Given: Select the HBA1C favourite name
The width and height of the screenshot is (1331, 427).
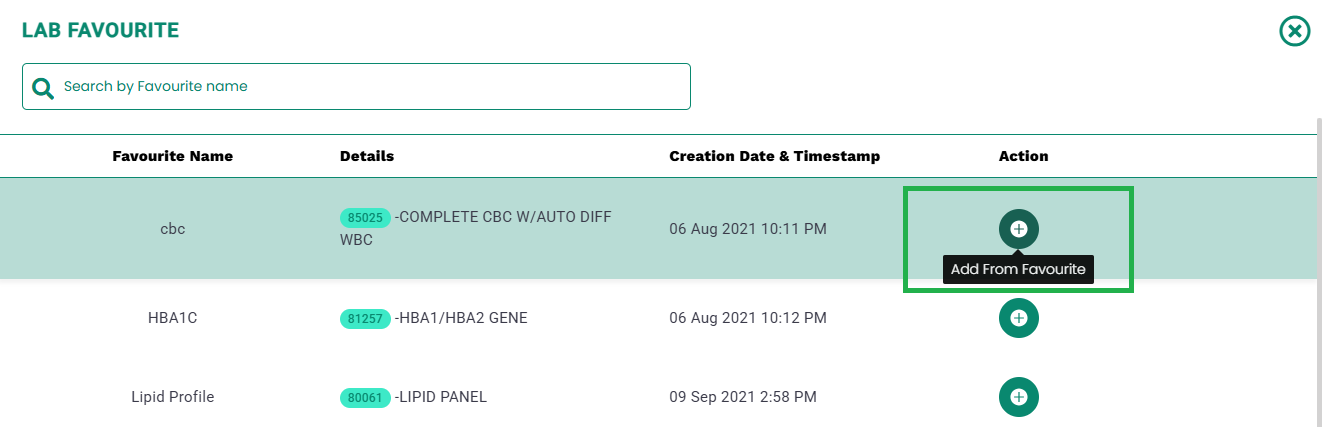Looking at the screenshot, I should click(173, 318).
